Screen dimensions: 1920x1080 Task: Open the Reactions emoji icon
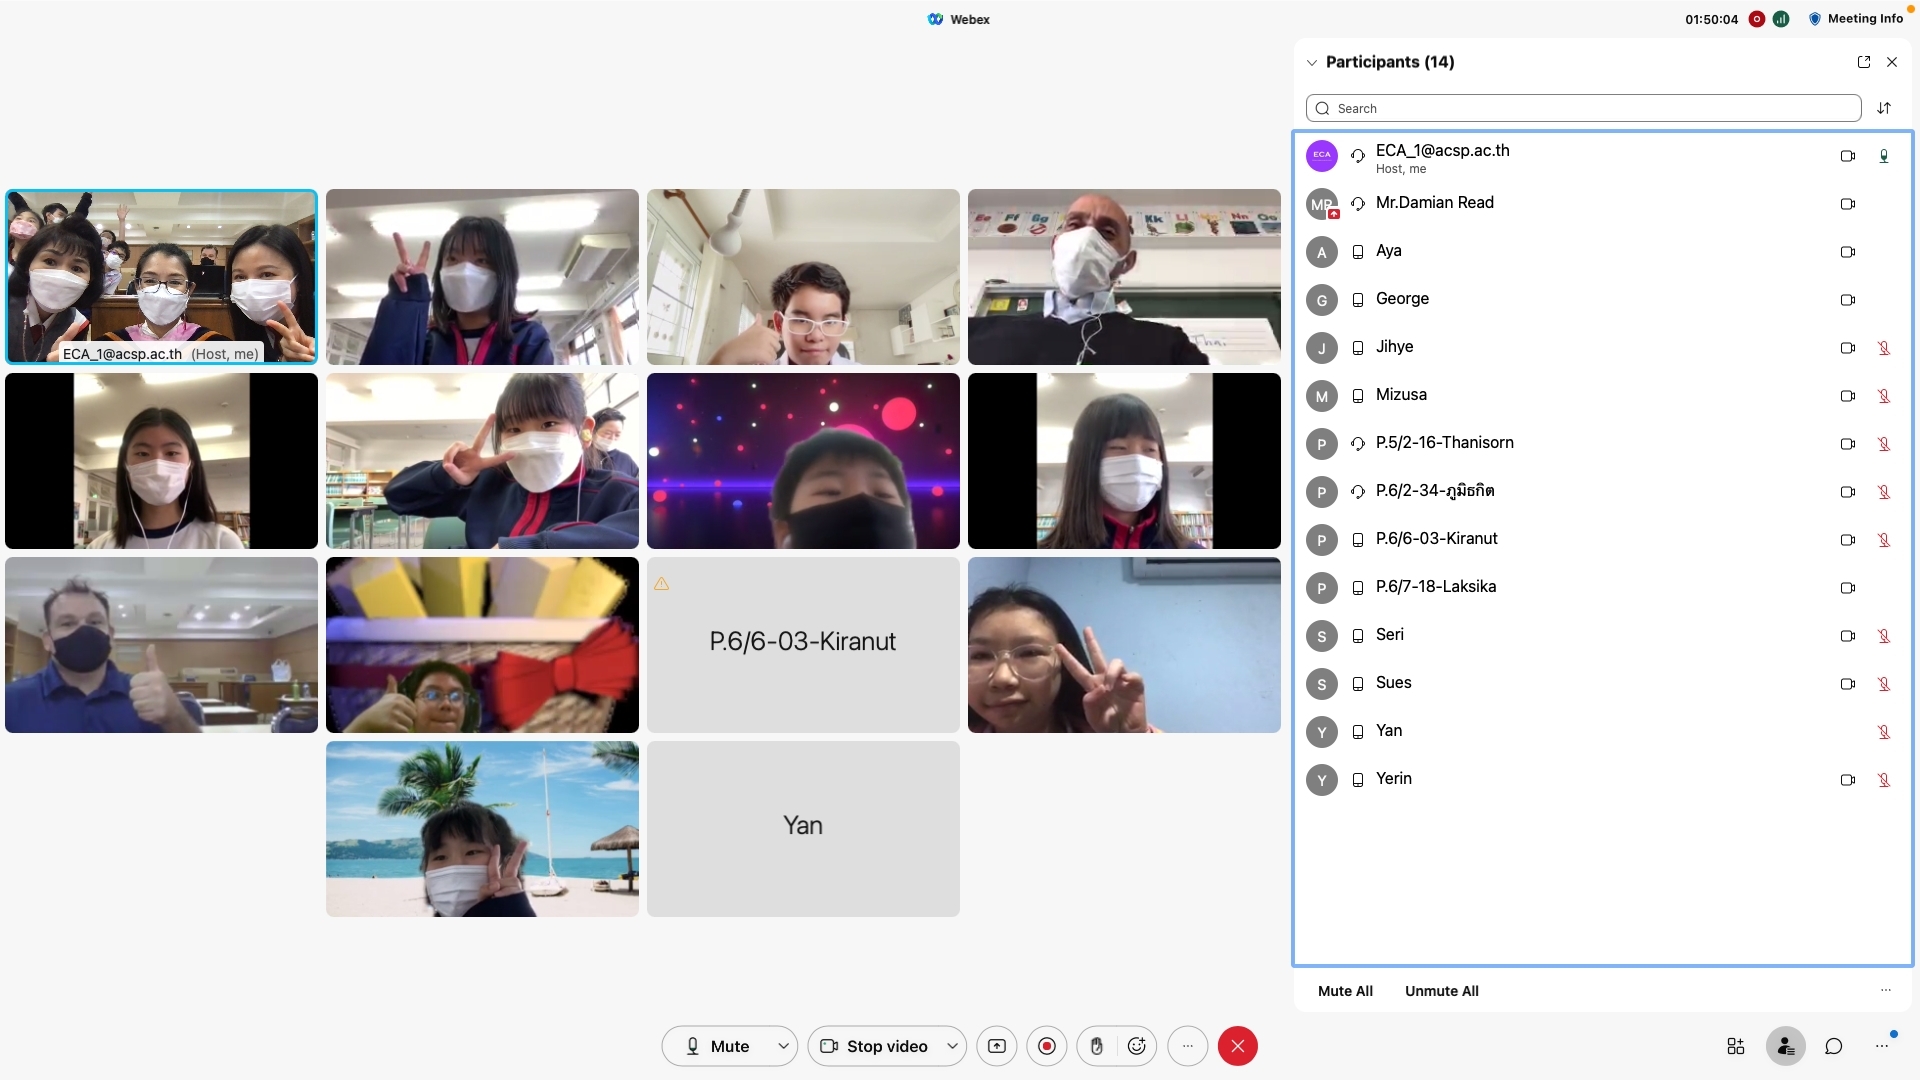(1137, 1046)
